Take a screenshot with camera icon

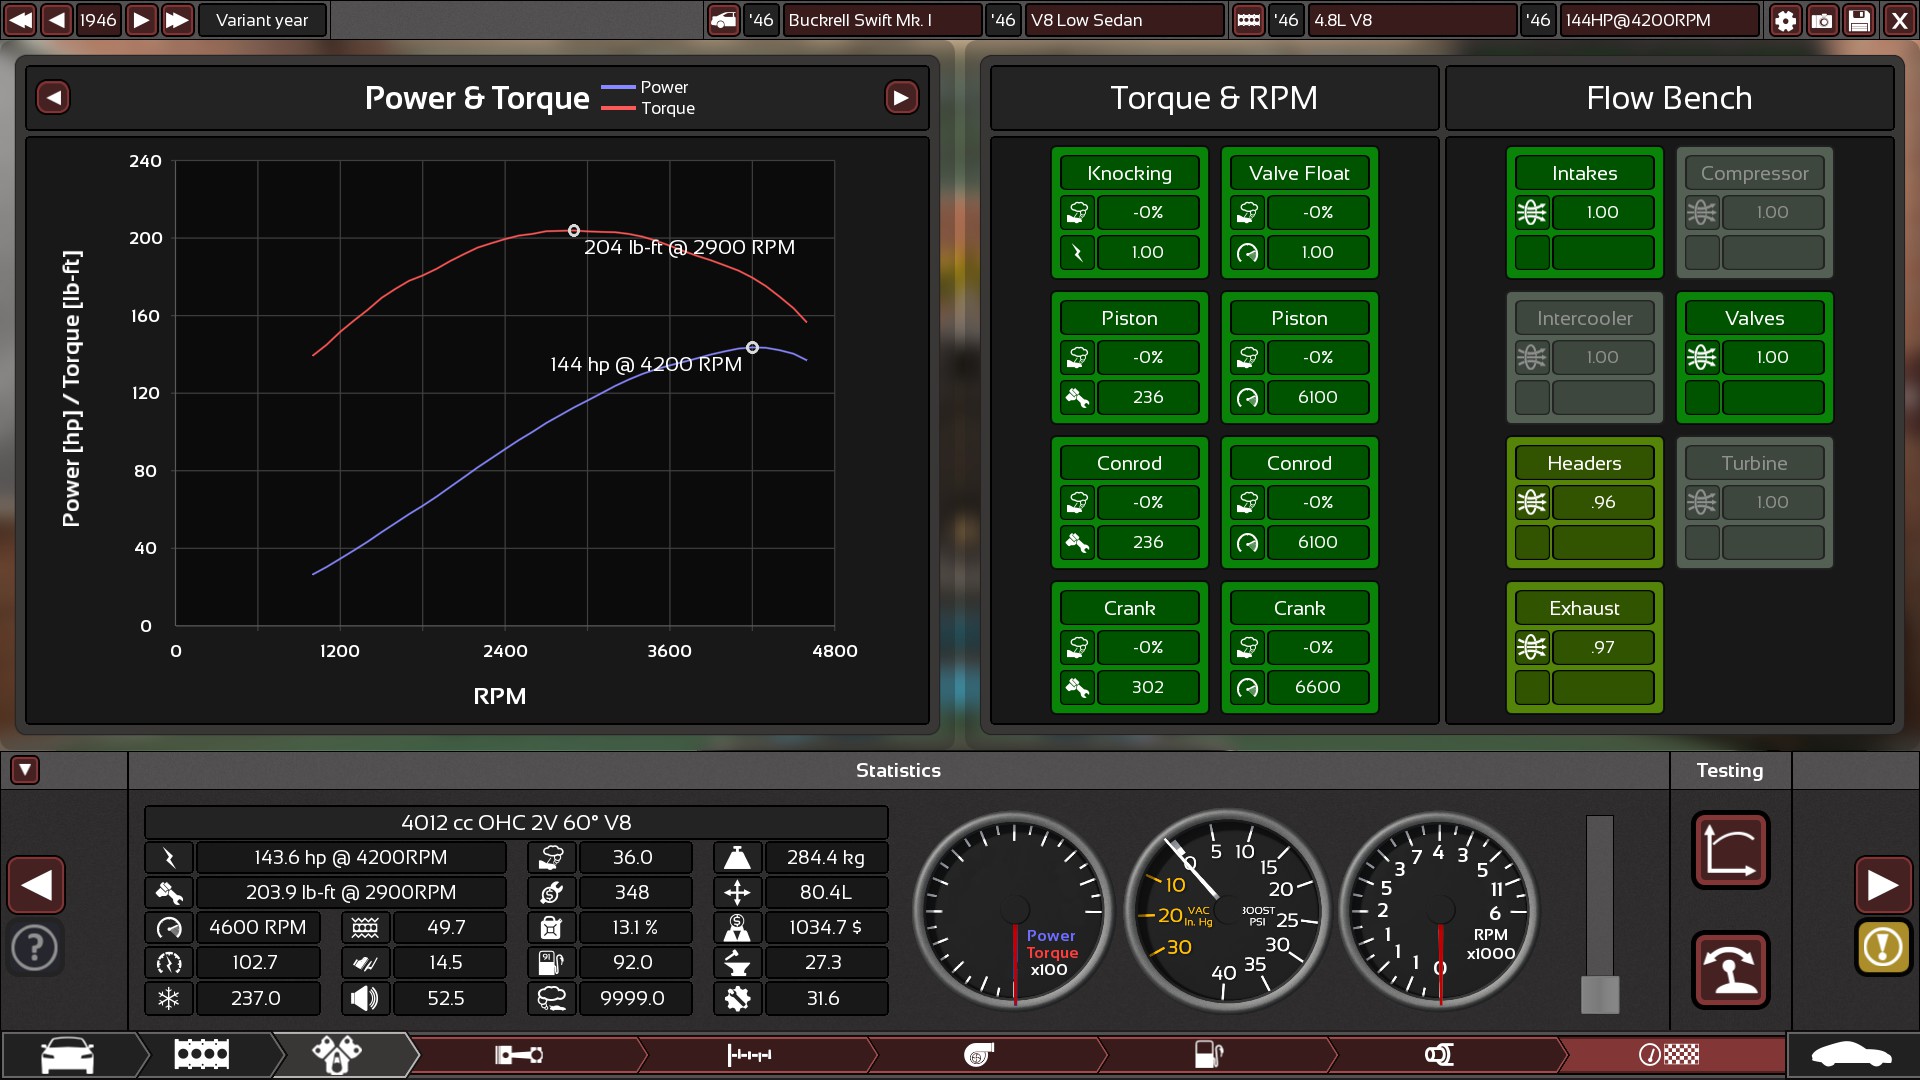tap(1822, 20)
